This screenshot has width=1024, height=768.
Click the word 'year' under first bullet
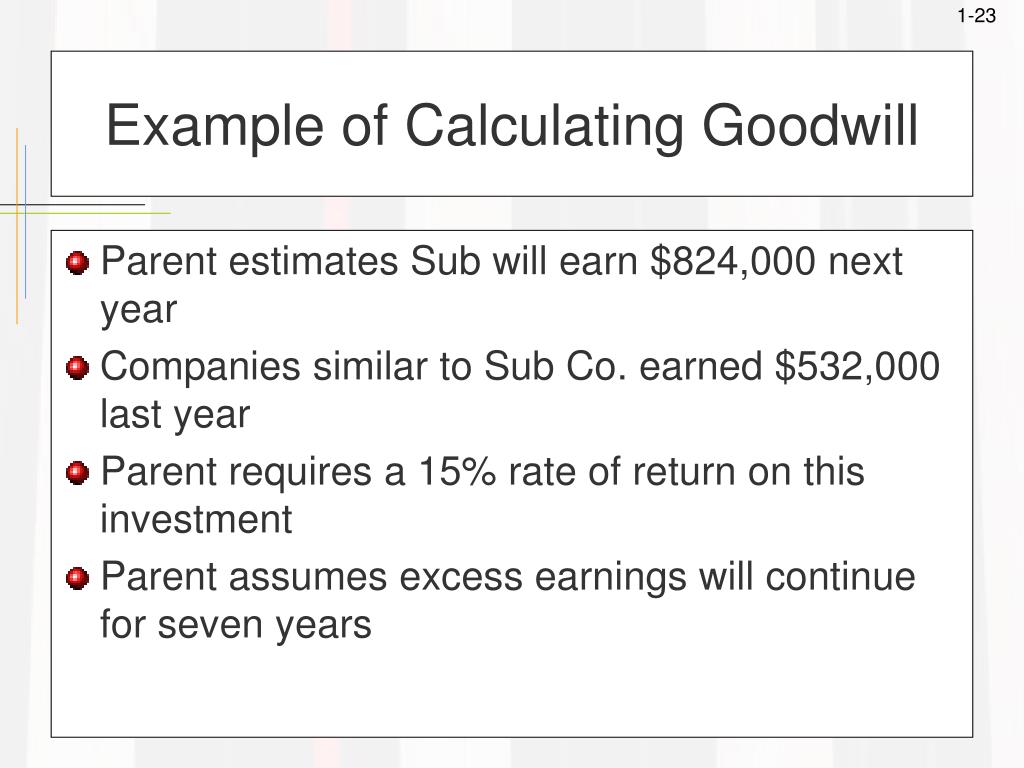(x=138, y=311)
